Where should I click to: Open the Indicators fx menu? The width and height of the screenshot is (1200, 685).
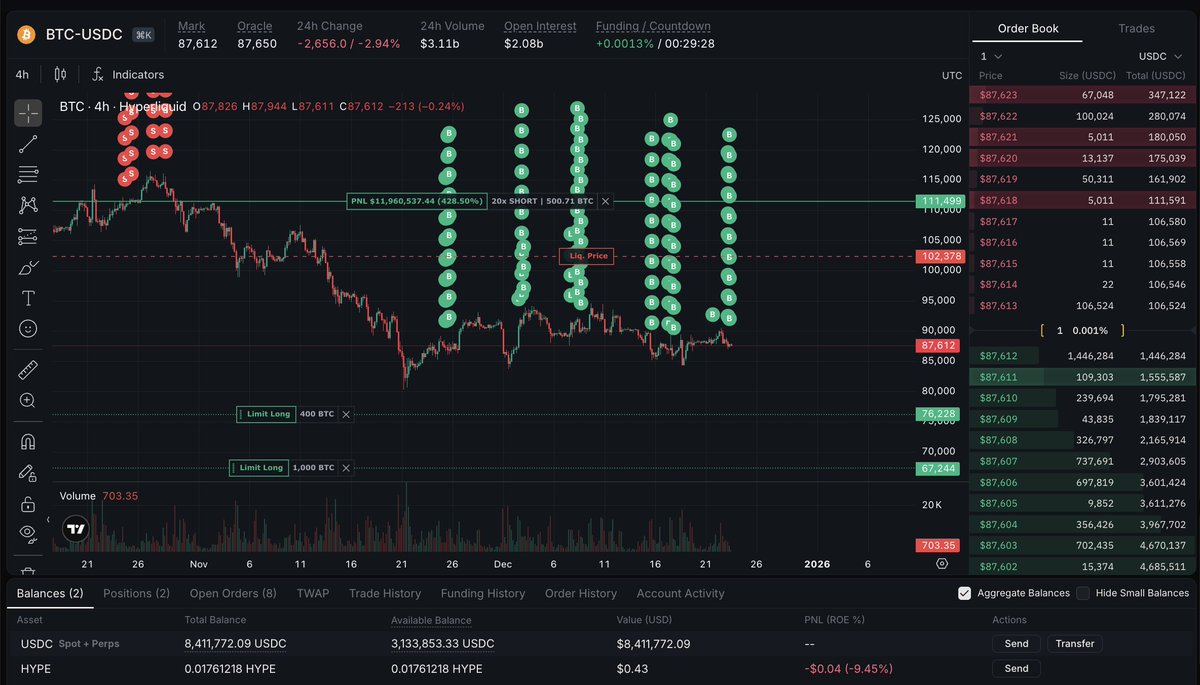pyautogui.click(x=128, y=74)
